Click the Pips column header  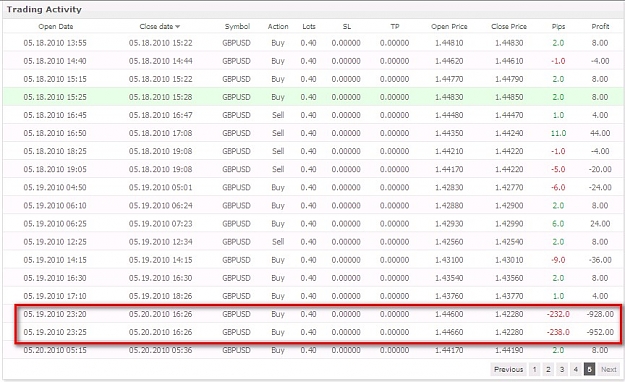[x=558, y=27]
